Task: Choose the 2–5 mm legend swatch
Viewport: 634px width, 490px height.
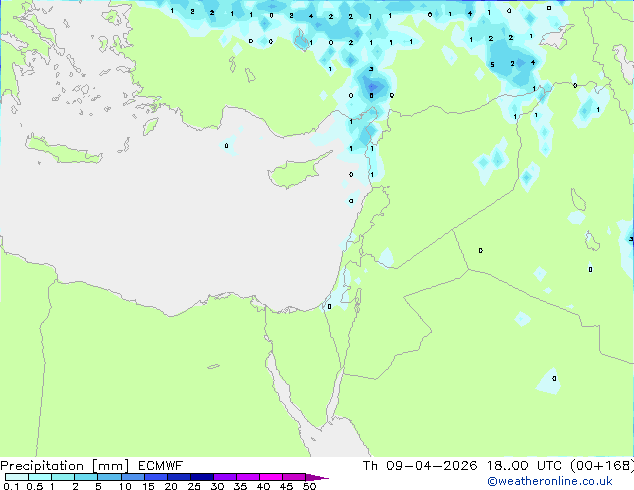Action: point(86,477)
